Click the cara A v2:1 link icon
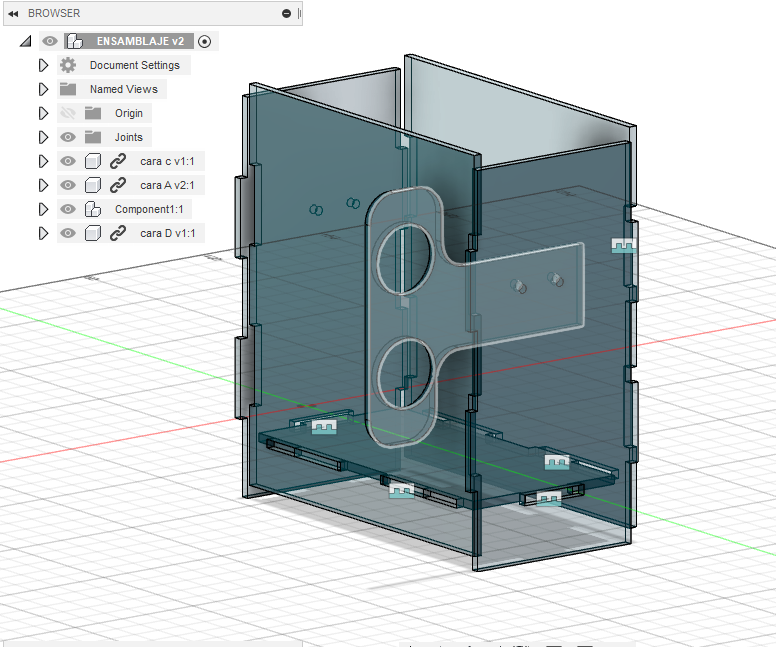The width and height of the screenshot is (776, 647). pos(118,185)
